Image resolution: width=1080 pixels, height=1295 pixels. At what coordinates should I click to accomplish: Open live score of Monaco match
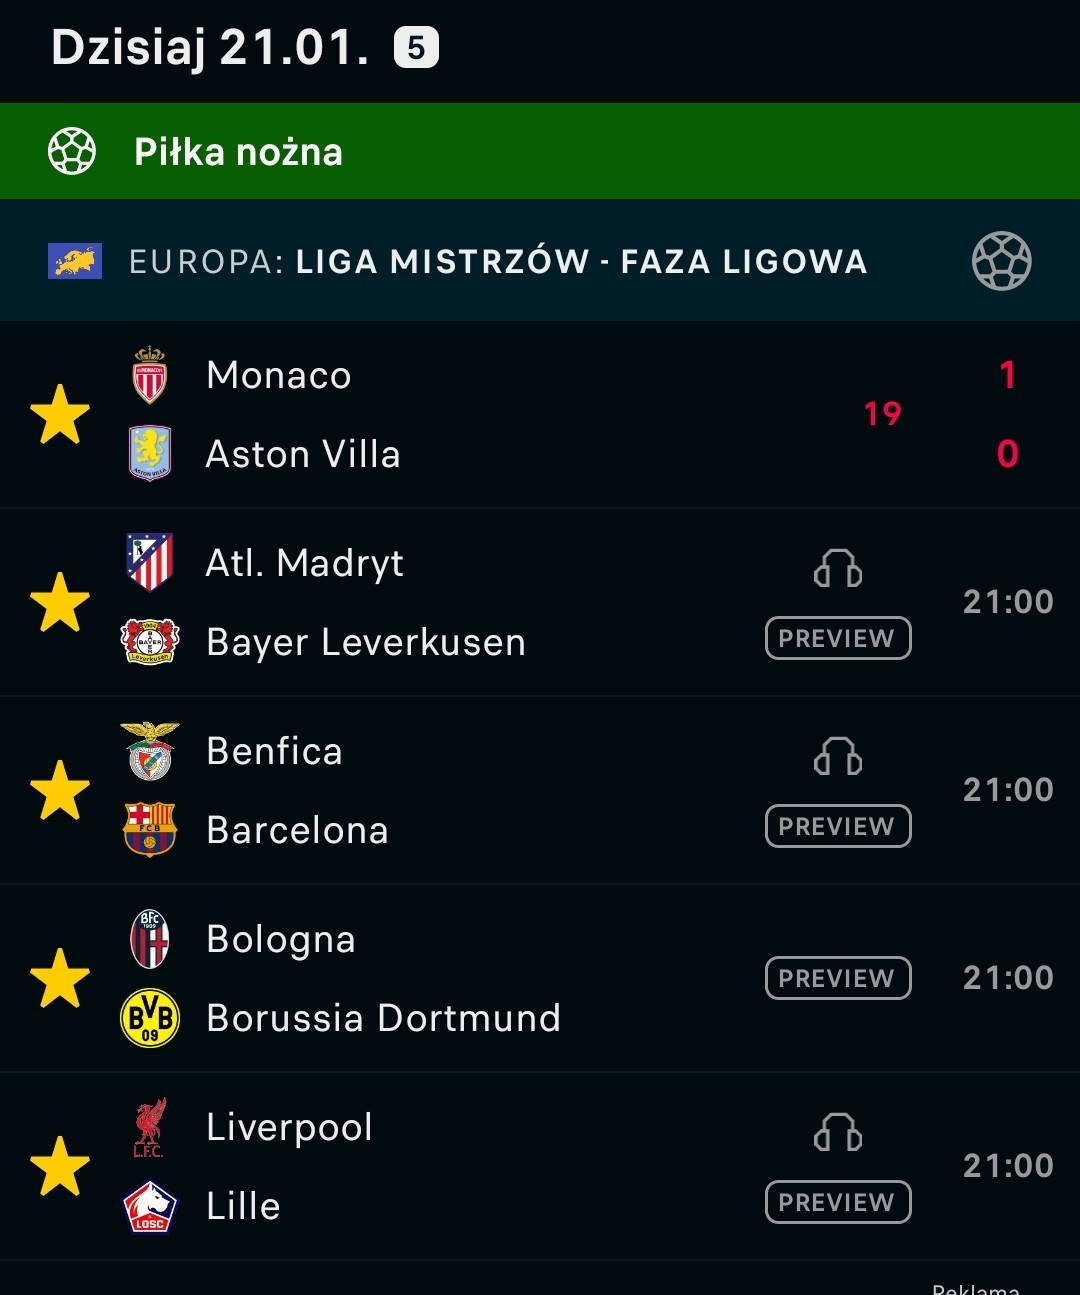click(1007, 414)
